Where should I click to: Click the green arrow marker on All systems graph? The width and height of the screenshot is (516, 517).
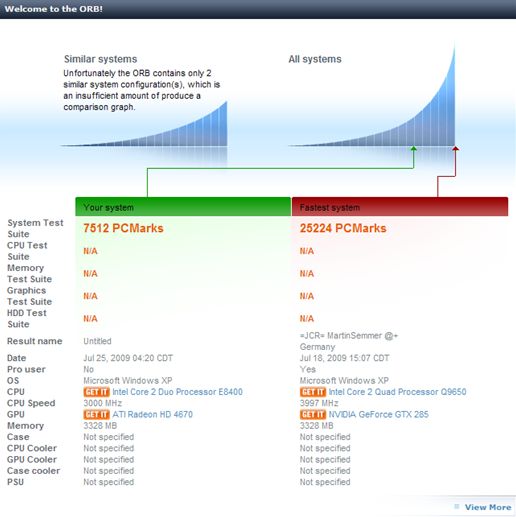(414, 149)
